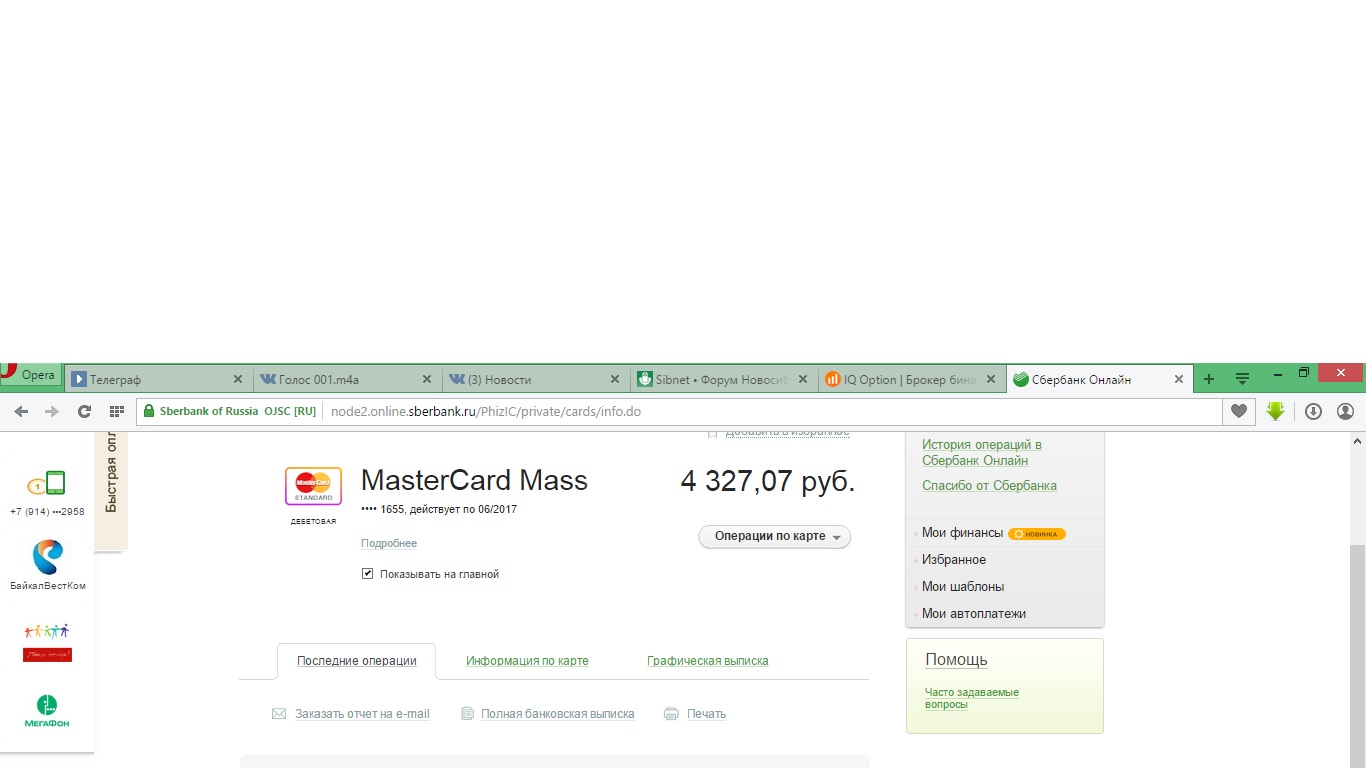Open the БайкалВестКом payment icon
Image resolution: width=1366 pixels, height=768 pixels.
(x=47, y=557)
